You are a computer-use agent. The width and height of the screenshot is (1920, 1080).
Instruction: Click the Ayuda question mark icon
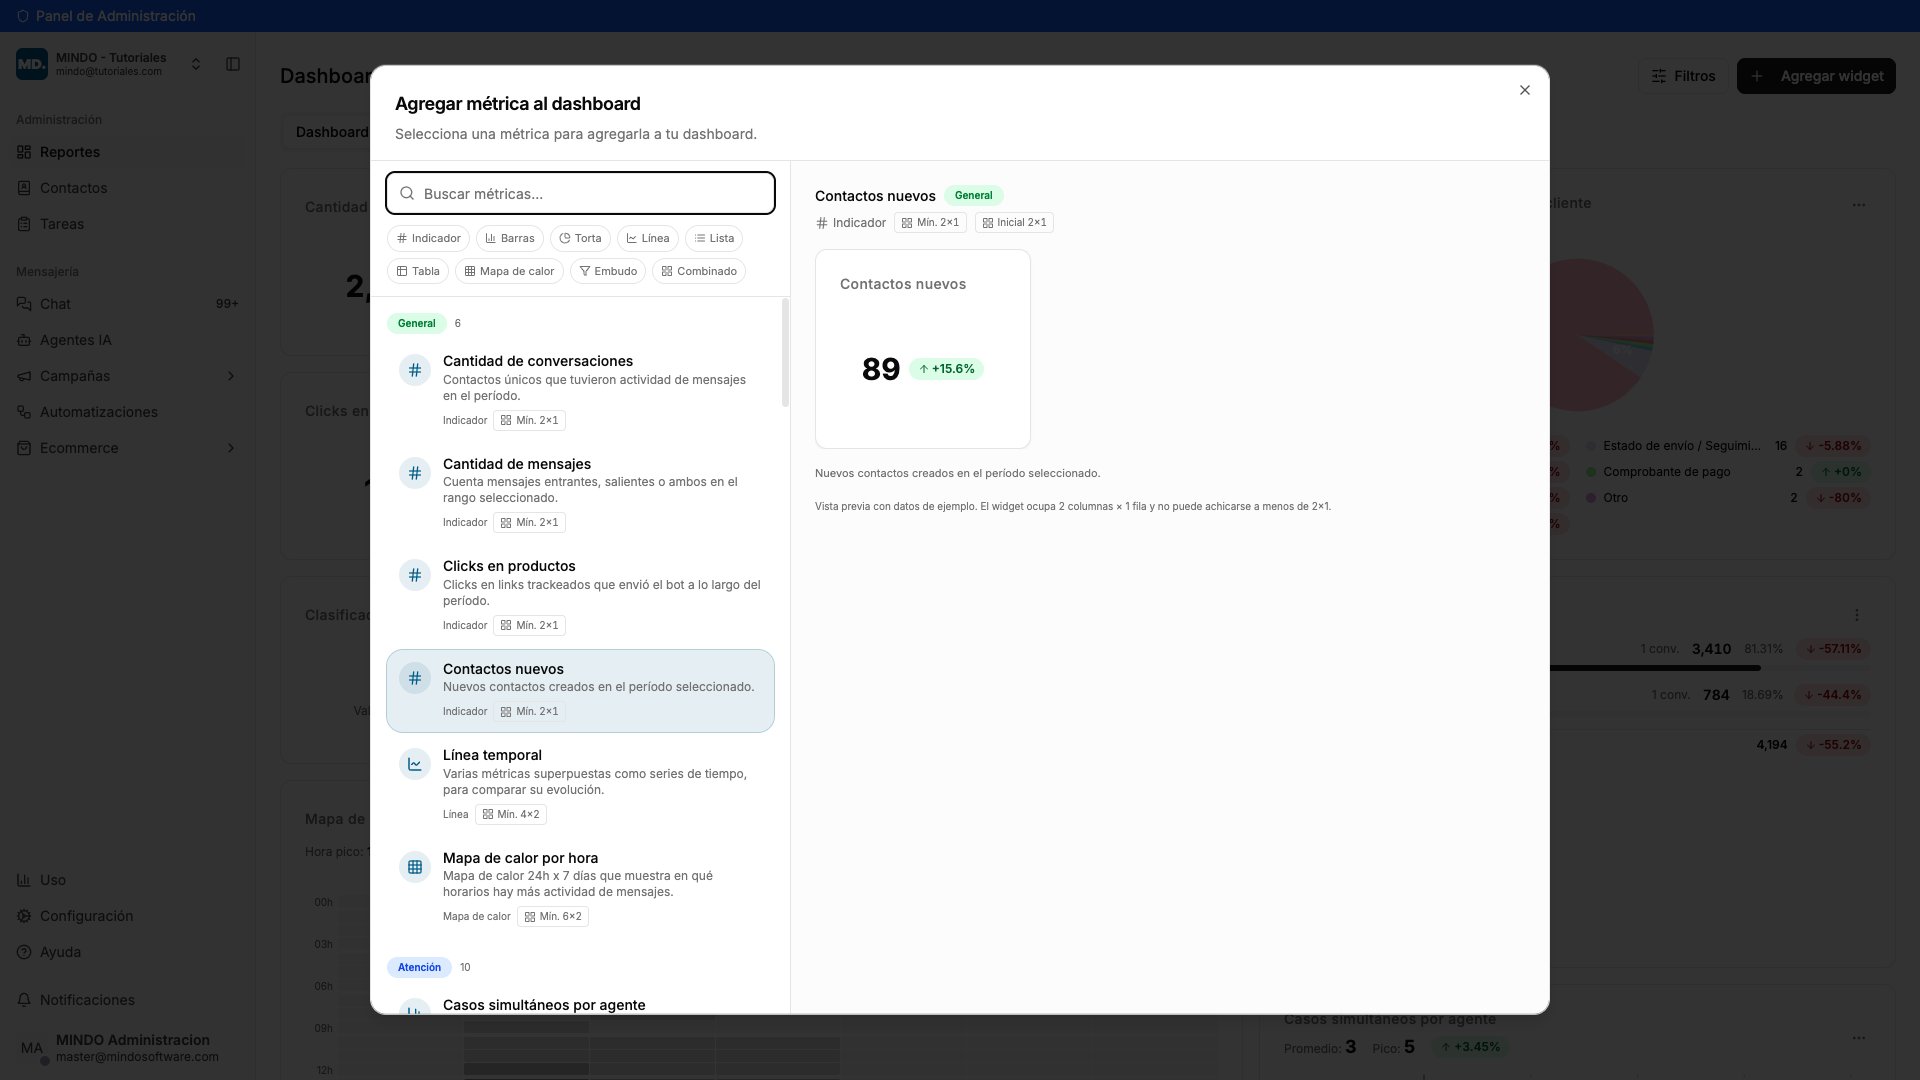(x=24, y=952)
